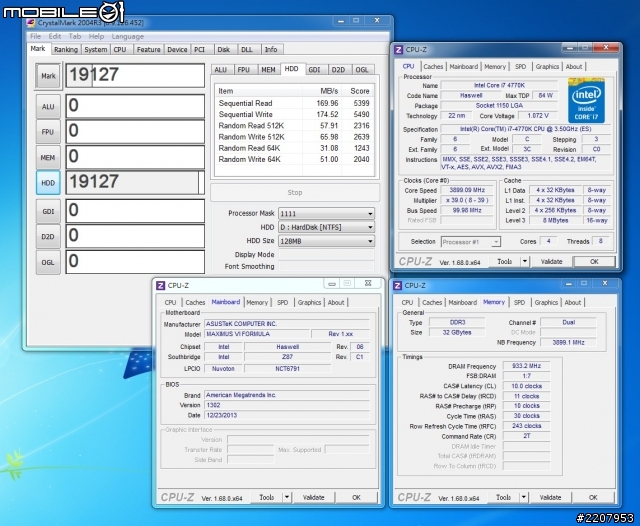
Task: Click the Random Write 64K result row
Action: [x=294, y=159]
